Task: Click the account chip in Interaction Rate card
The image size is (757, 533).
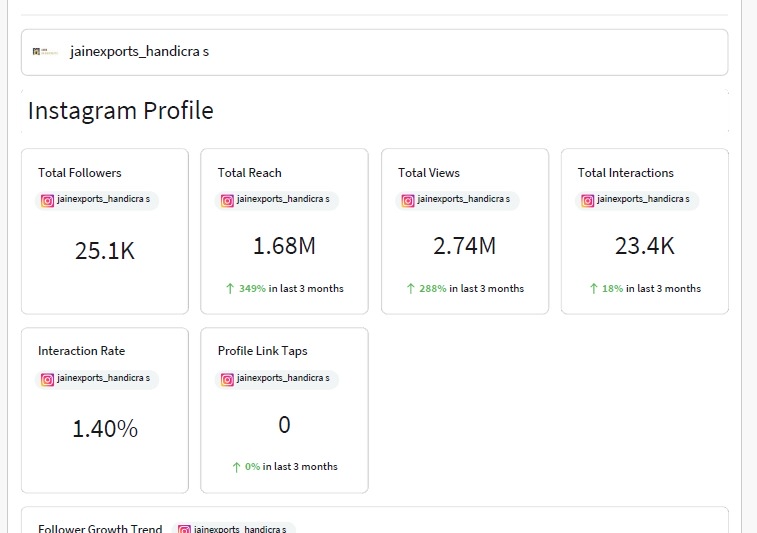Action: (x=97, y=379)
